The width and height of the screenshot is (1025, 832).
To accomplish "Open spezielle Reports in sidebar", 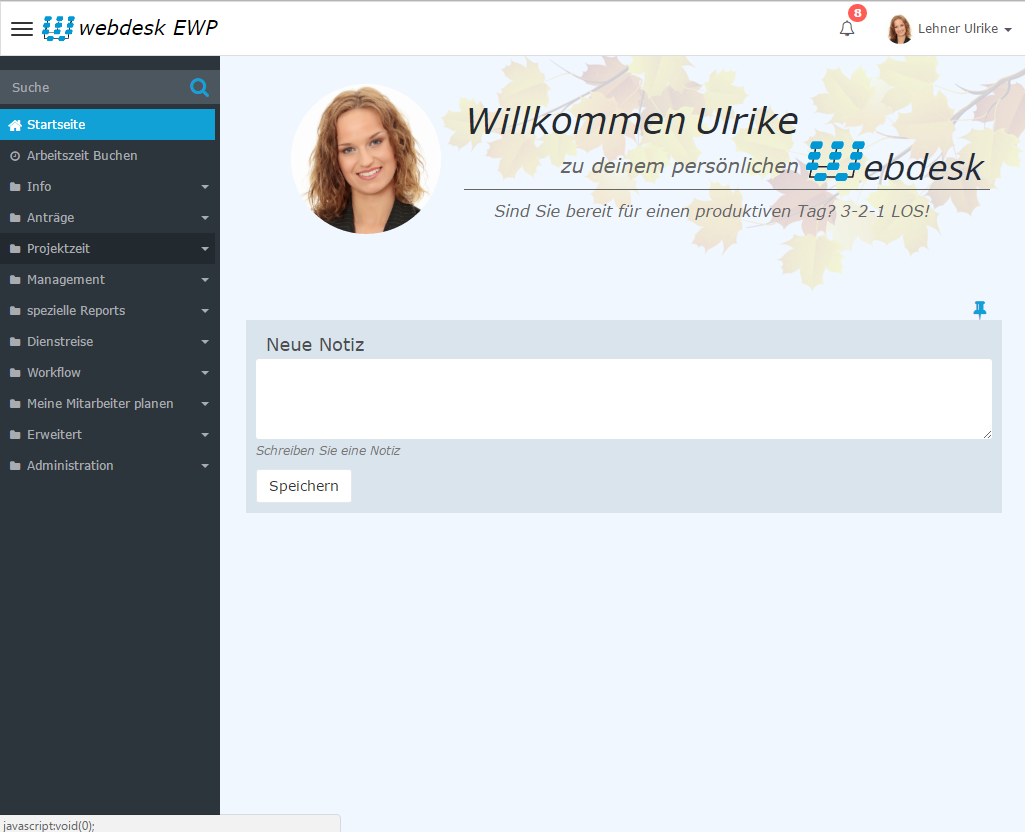I will click(x=76, y=311).
